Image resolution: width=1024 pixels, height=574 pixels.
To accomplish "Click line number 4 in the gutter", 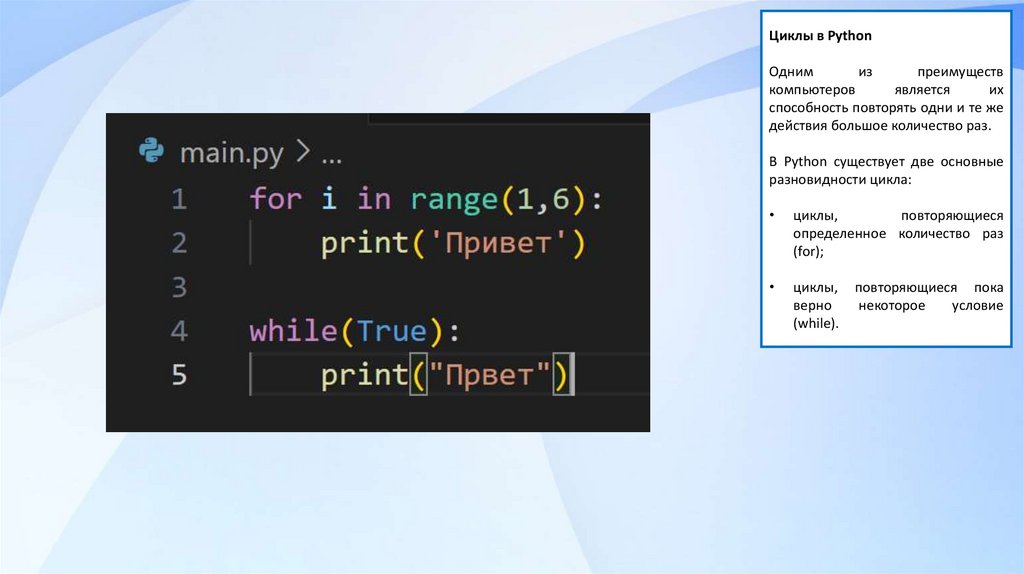I will (x=180, y=331).
